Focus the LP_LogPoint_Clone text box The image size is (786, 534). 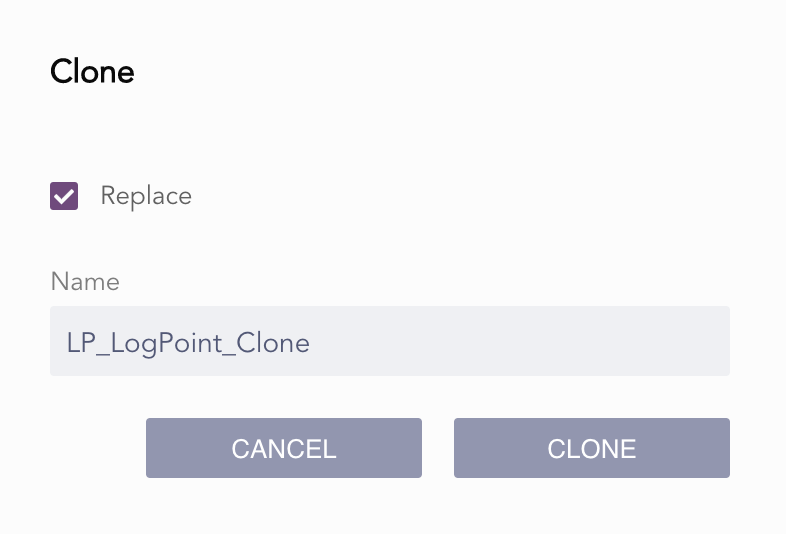[x=389, y=342]
